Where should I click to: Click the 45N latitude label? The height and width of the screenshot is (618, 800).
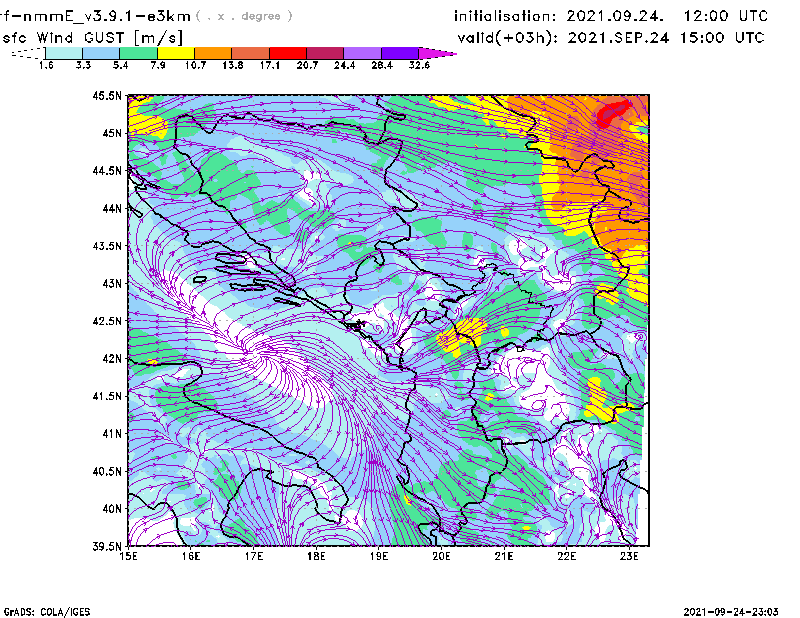(112, 133)
